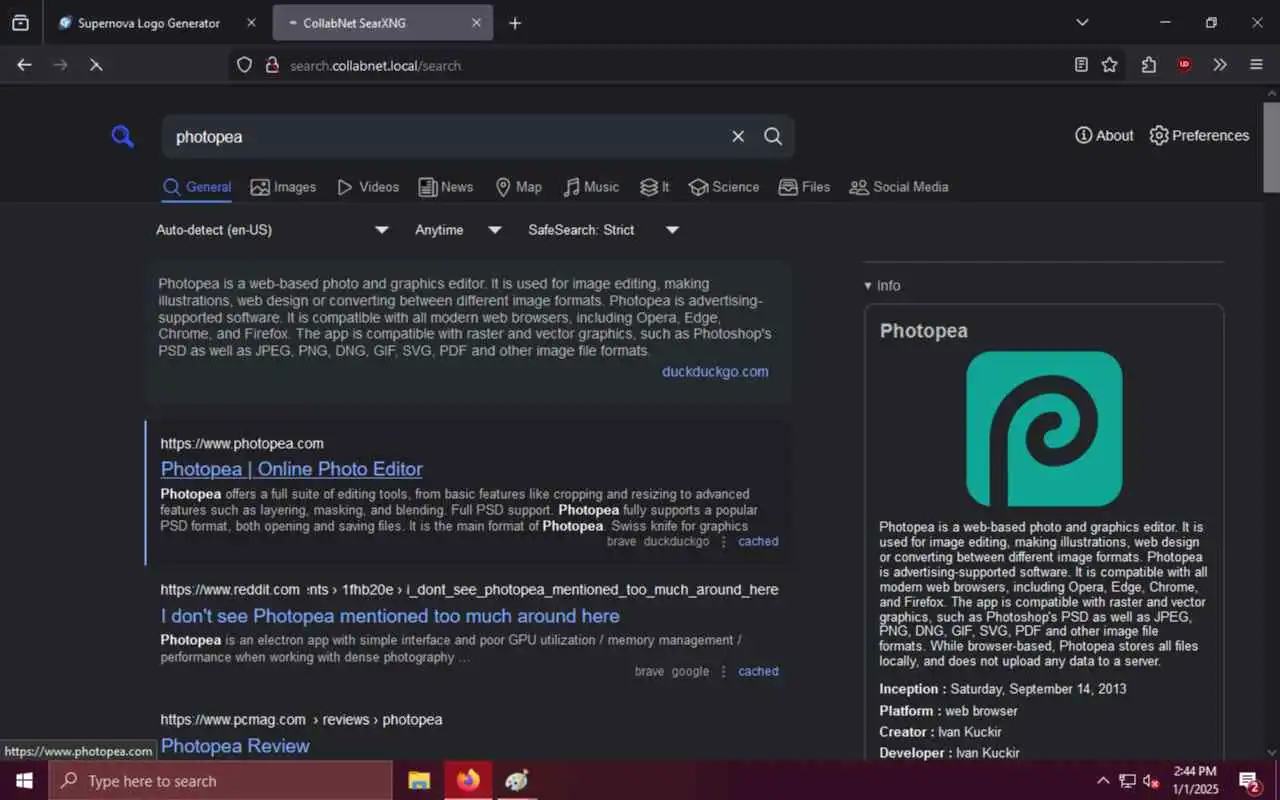Open the About info icon link

click(x=1104, y=136)
